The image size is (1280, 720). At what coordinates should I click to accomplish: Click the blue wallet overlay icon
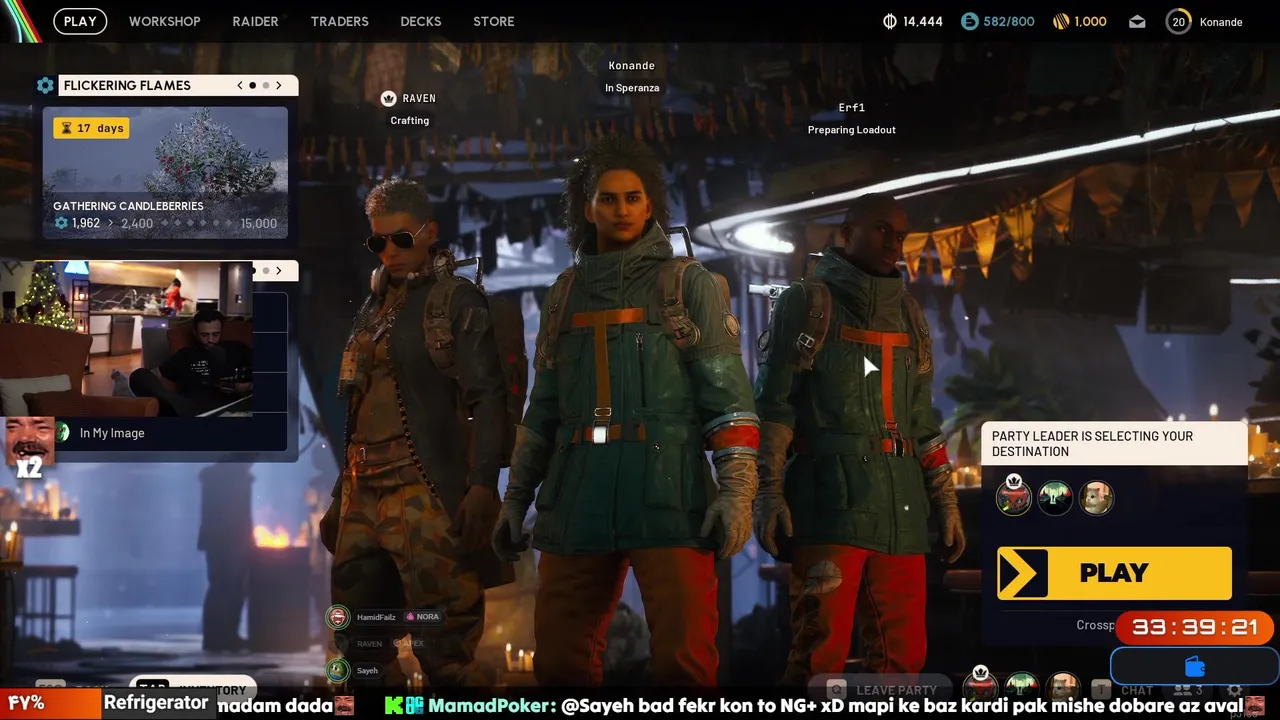click(x=1194, y=666)
